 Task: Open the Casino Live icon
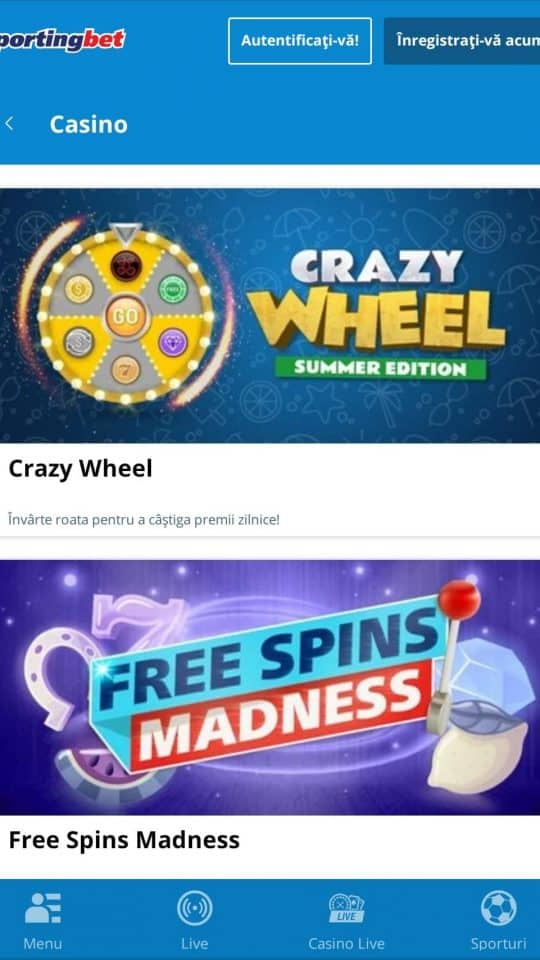(x=347, y=908)
